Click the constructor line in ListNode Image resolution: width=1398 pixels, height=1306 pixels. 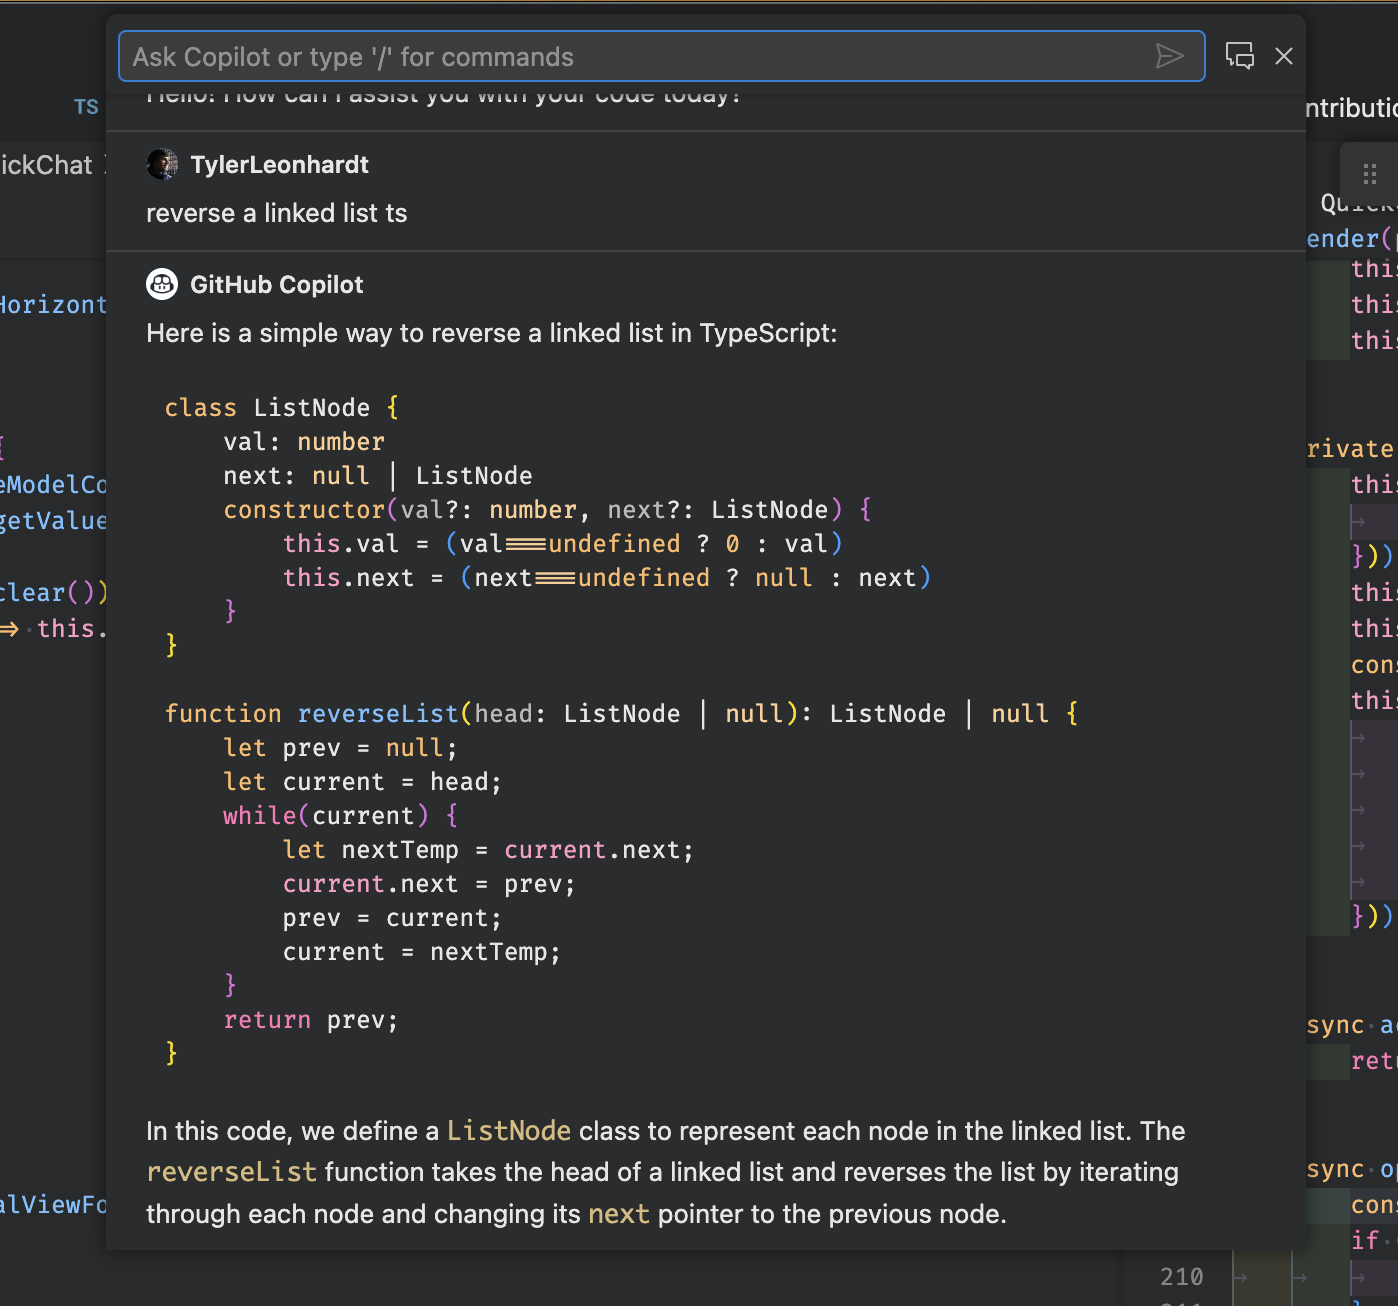point(545,509)
